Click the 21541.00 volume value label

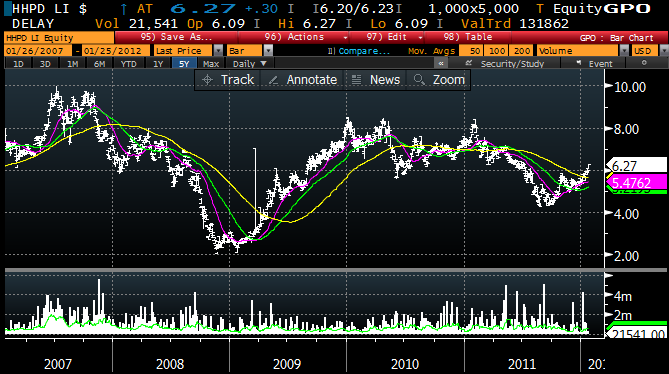click(x=637, y=334)
